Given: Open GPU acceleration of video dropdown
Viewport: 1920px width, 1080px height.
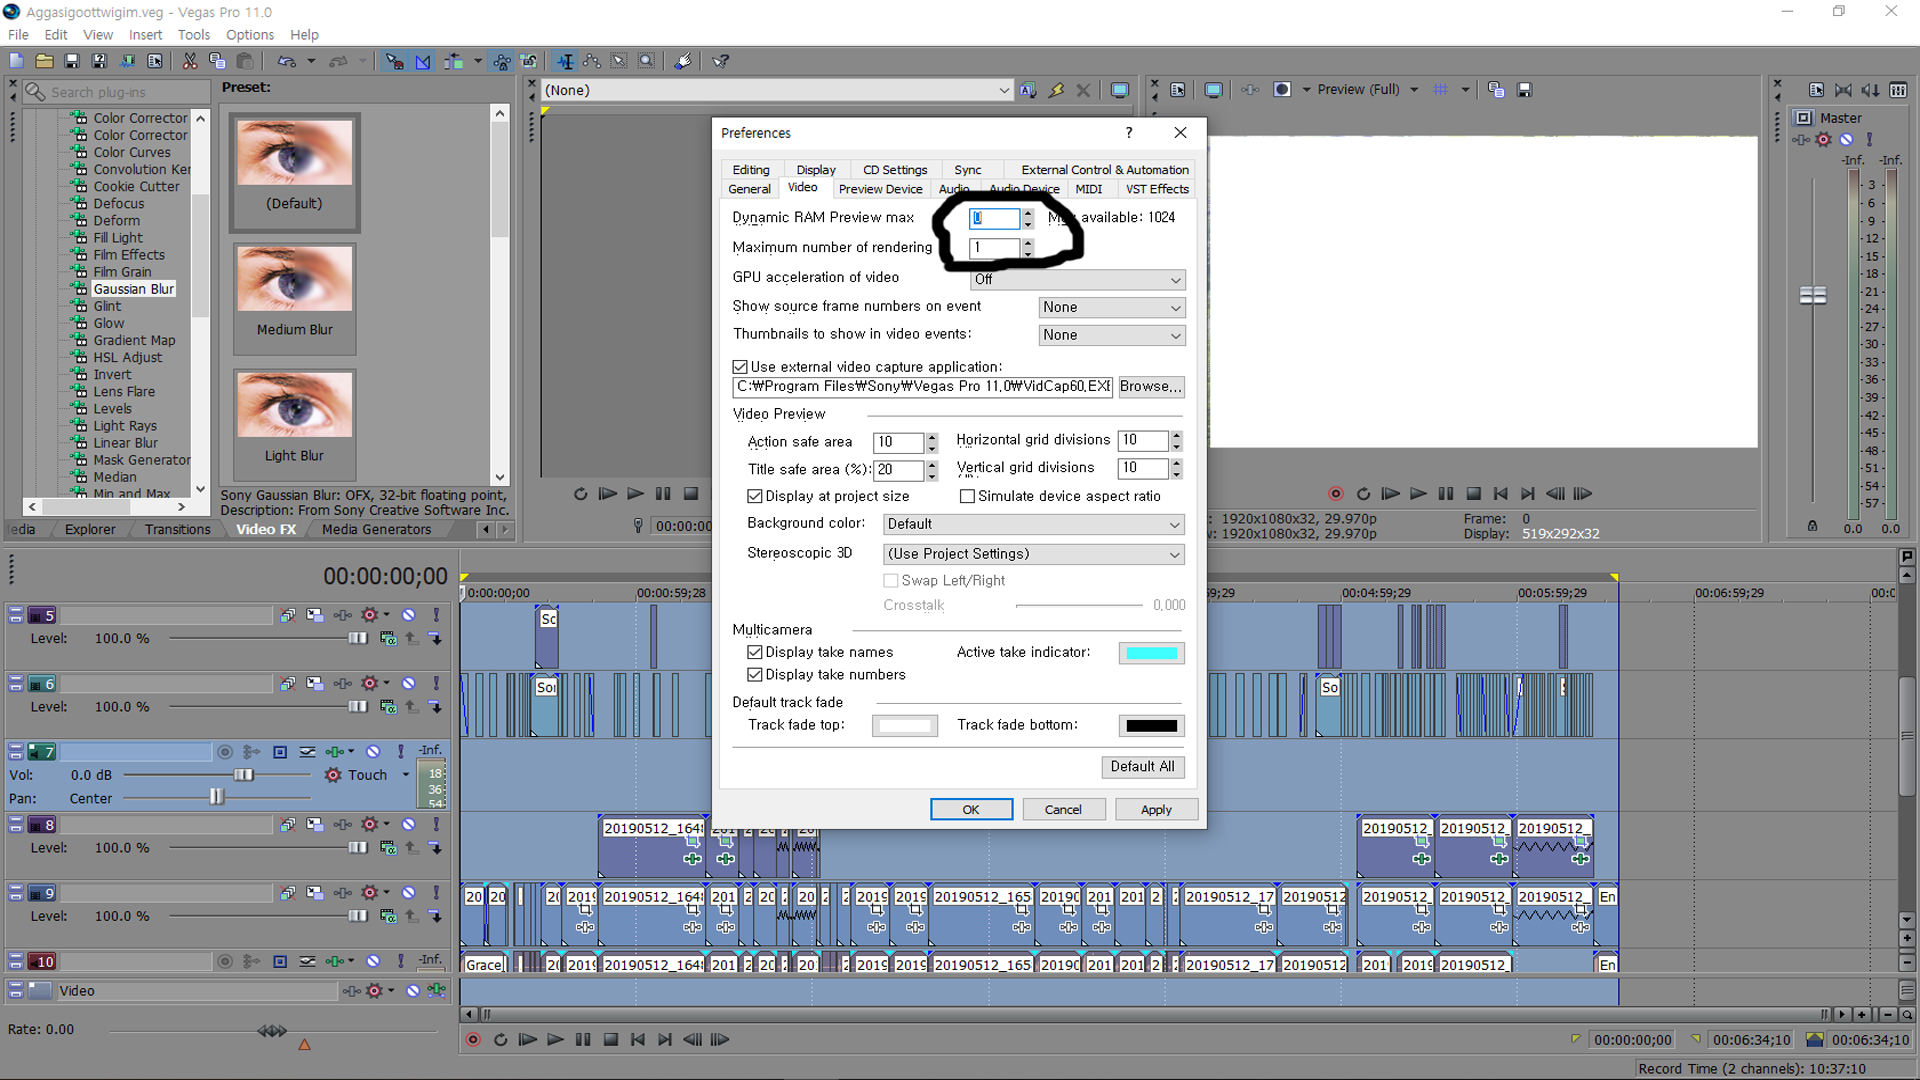Looking at the screenshot, I should pos(1077,279).
